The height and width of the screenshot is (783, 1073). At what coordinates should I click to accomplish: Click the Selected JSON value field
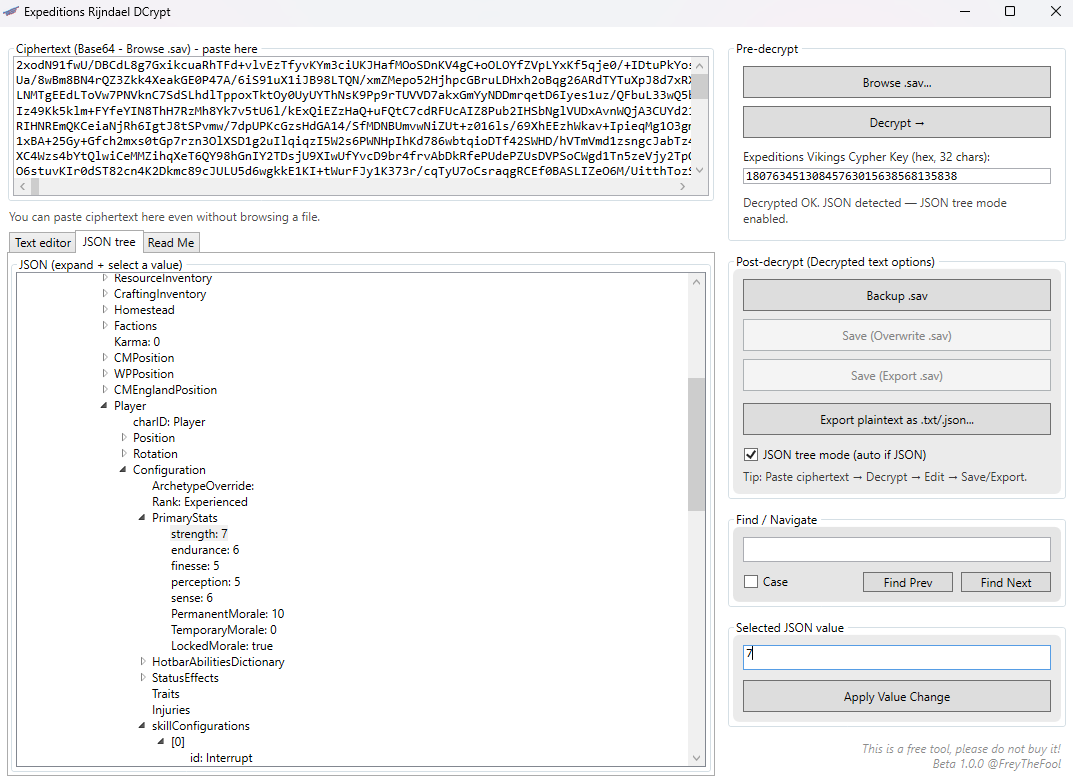click(896, 657)
